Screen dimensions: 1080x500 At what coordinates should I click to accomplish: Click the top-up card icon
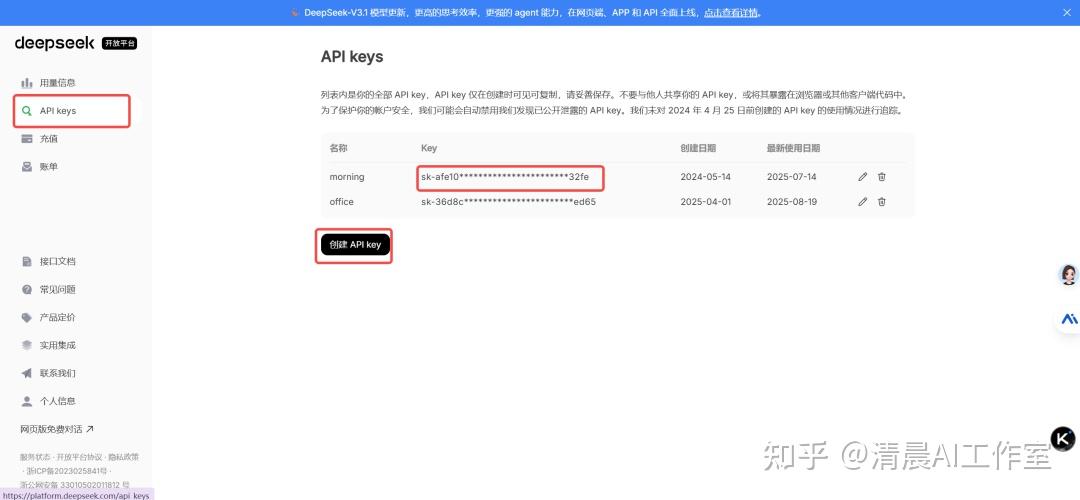(27, 139)
